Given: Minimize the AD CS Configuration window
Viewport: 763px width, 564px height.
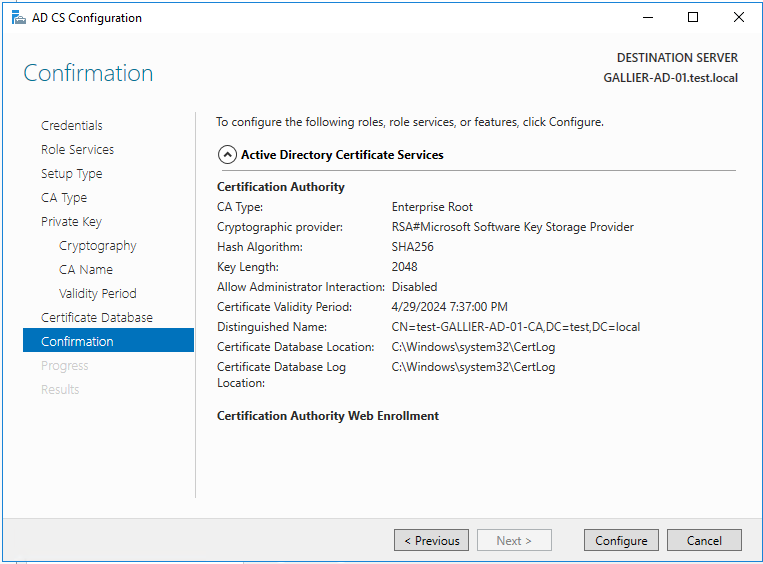Looking at the screenshot, I should (648, 18).
